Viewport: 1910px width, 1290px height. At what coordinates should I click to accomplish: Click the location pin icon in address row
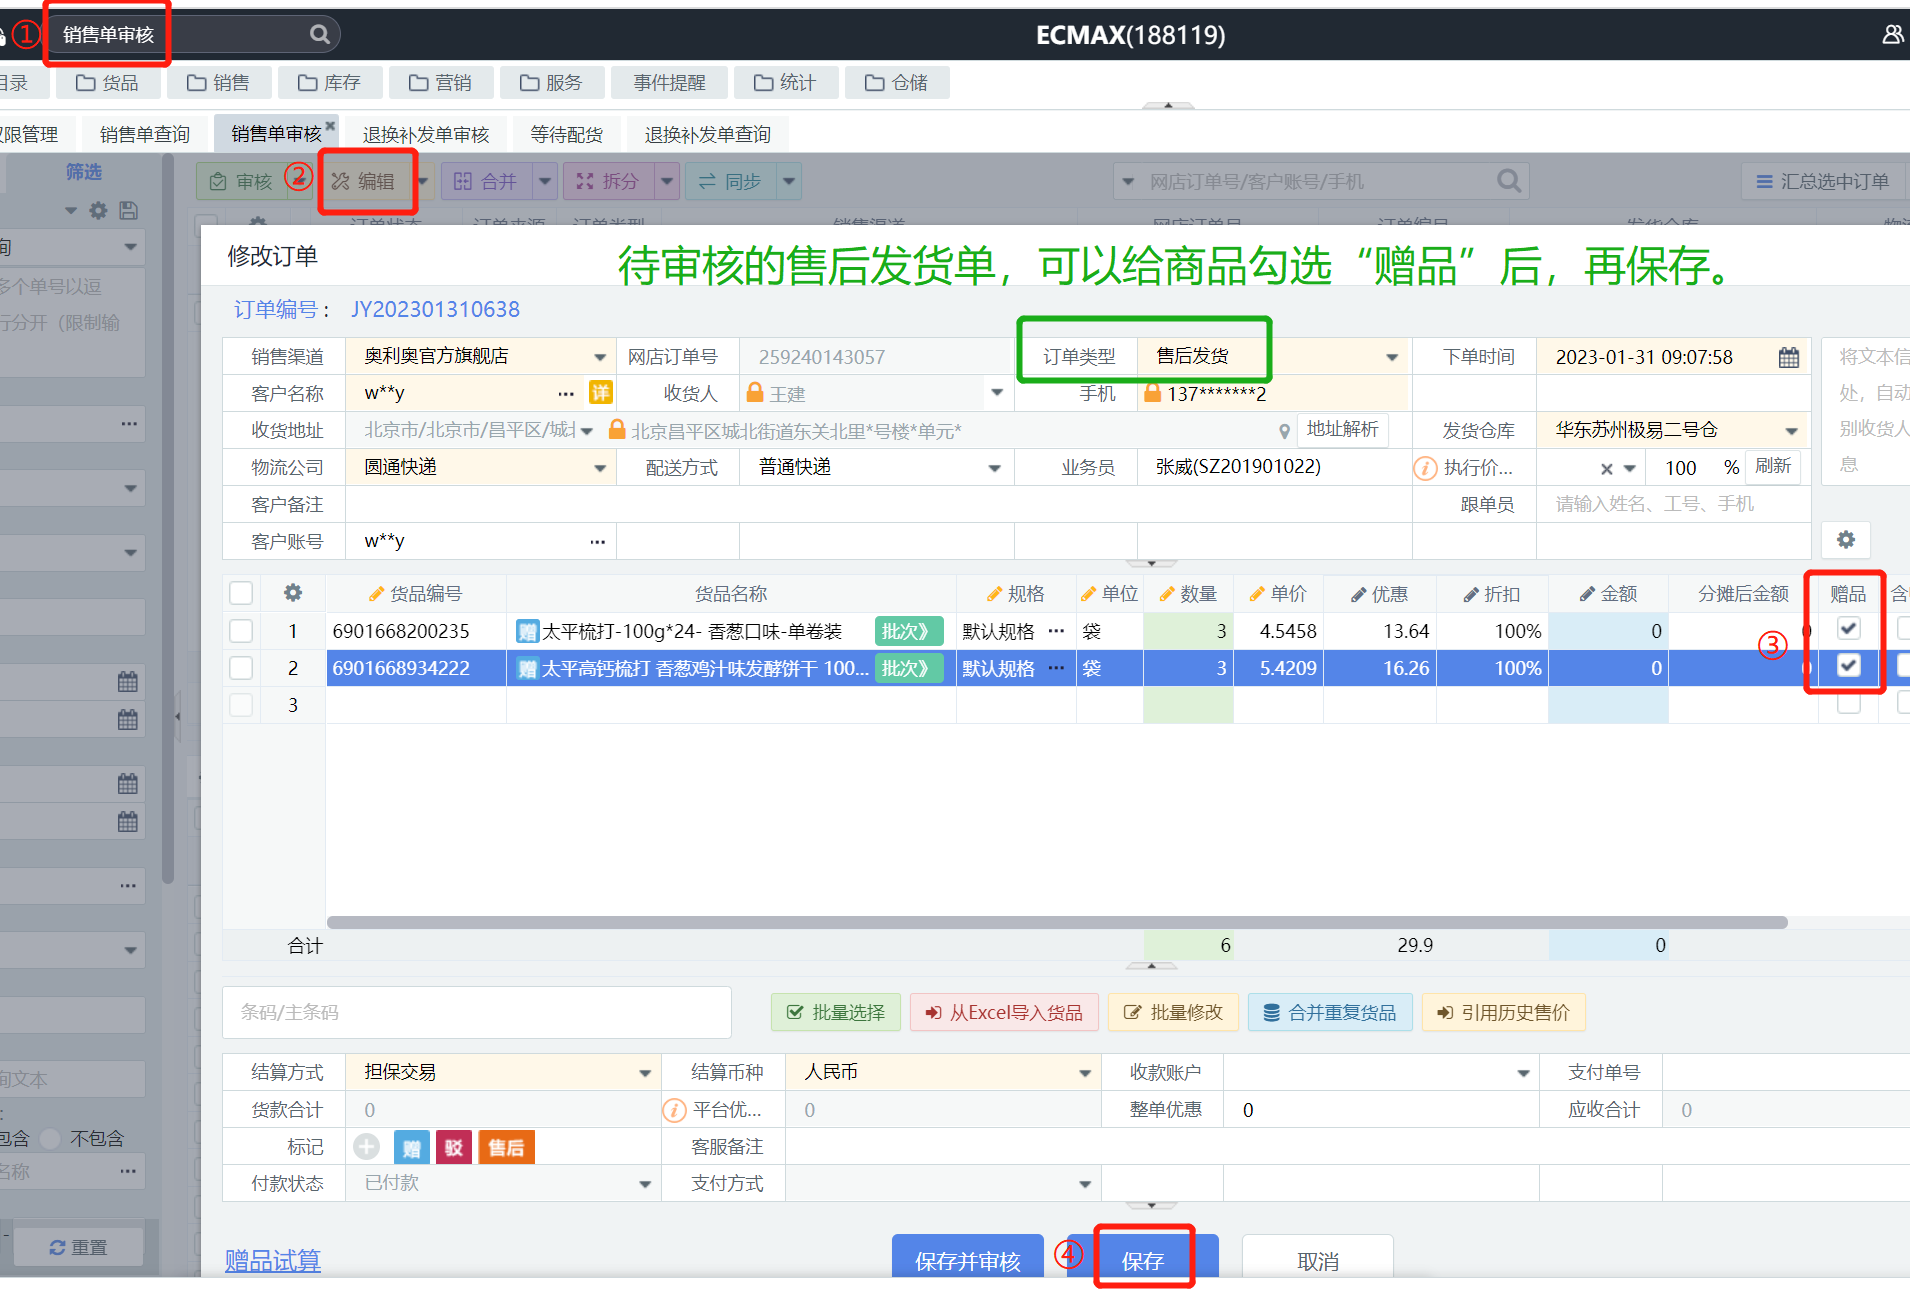pyautogui.click(x=1284, y=431)
